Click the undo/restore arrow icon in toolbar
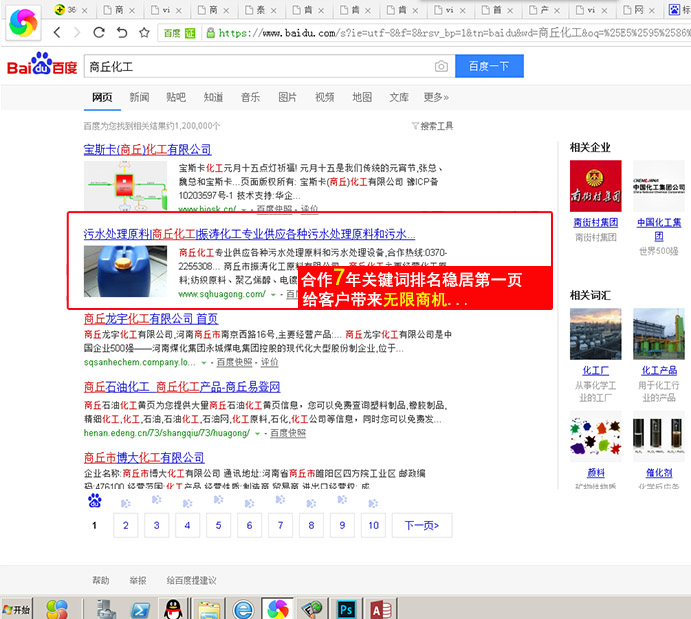Image resolution: width=691 pixels, height=619 pixels. point(122,32)
